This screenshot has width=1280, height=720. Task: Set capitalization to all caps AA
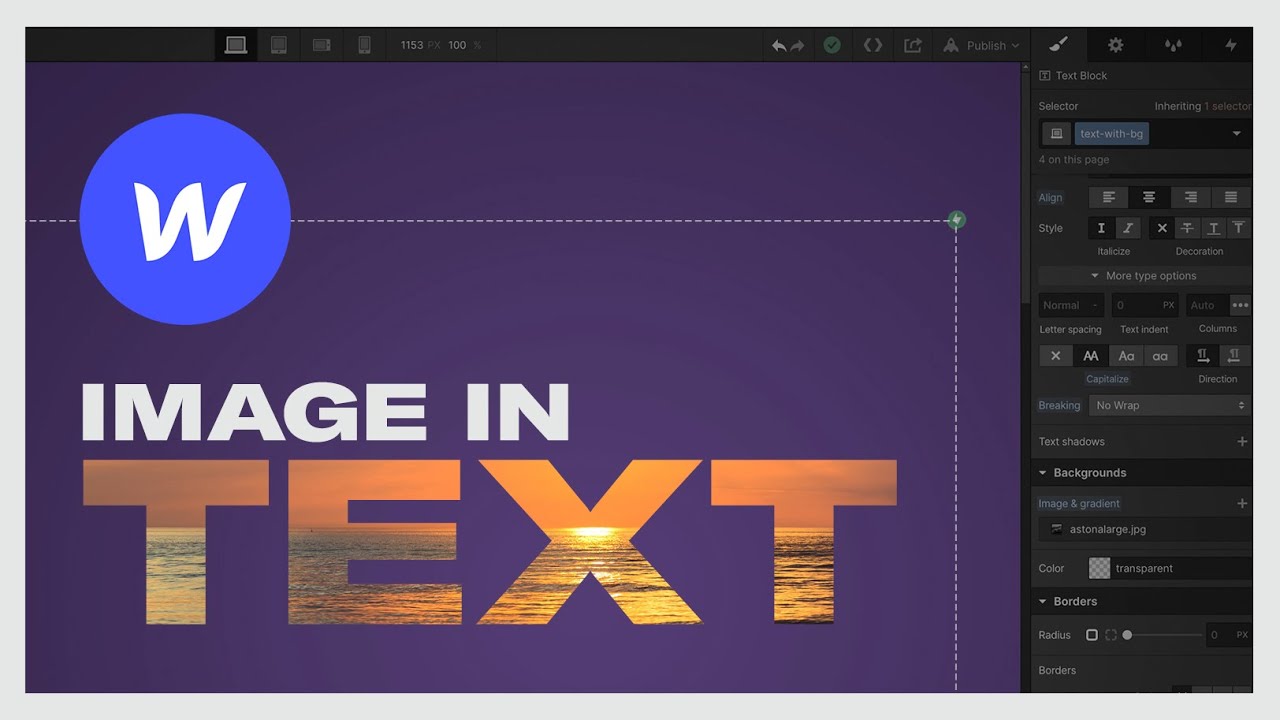tap(1091, 356)
